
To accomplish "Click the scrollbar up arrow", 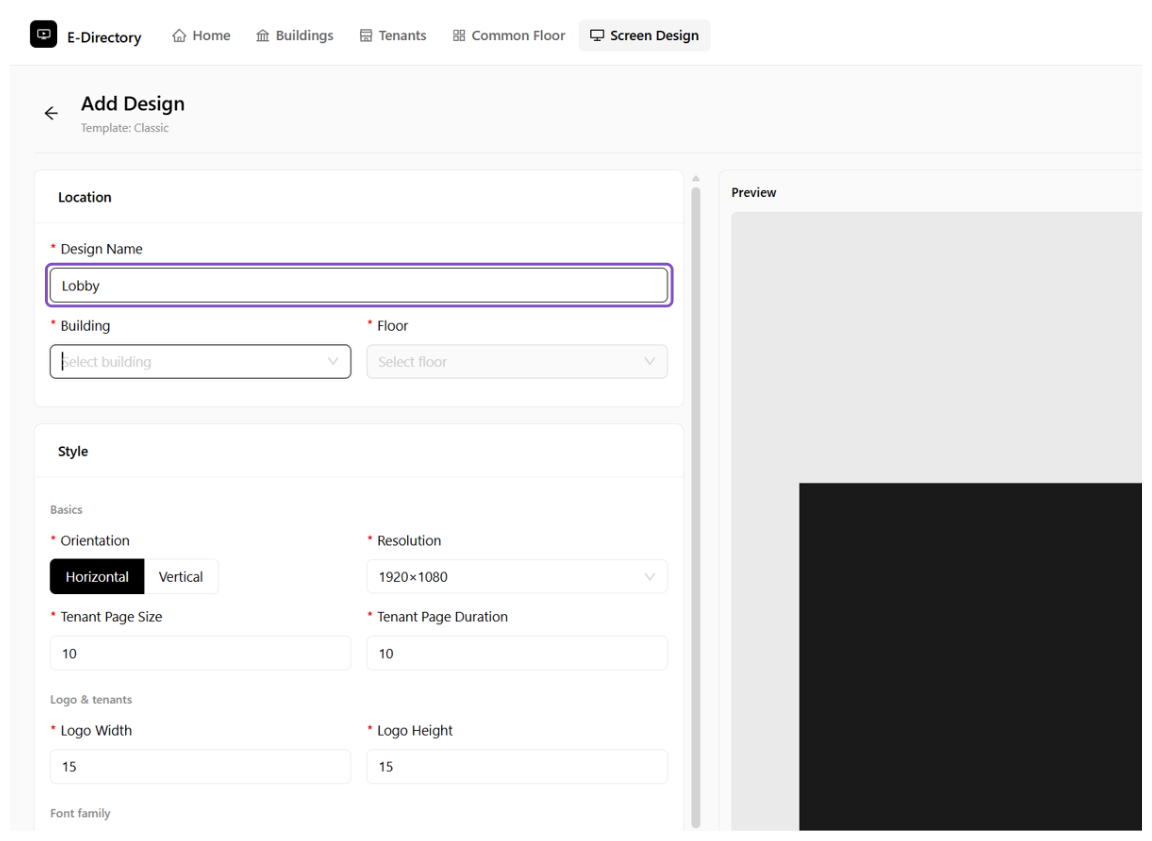I will coord(696,178).
